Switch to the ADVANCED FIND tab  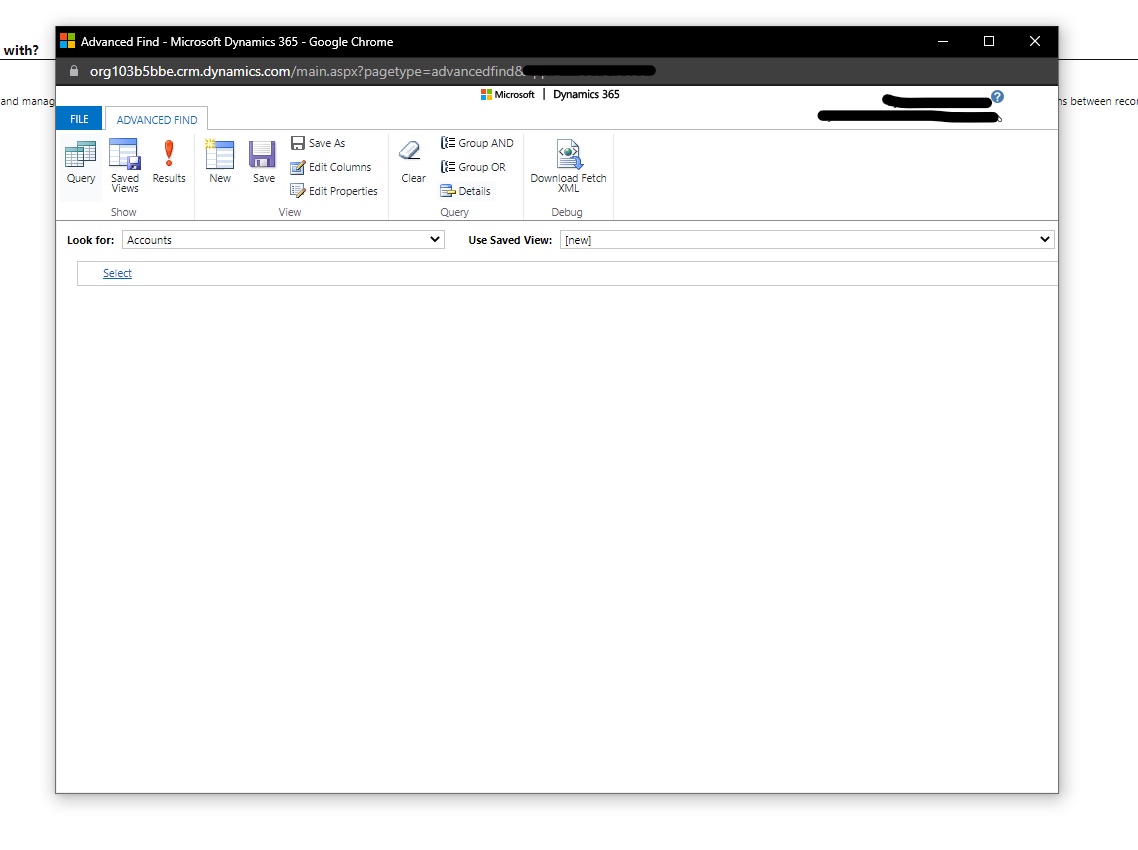(x=157, y=120)
